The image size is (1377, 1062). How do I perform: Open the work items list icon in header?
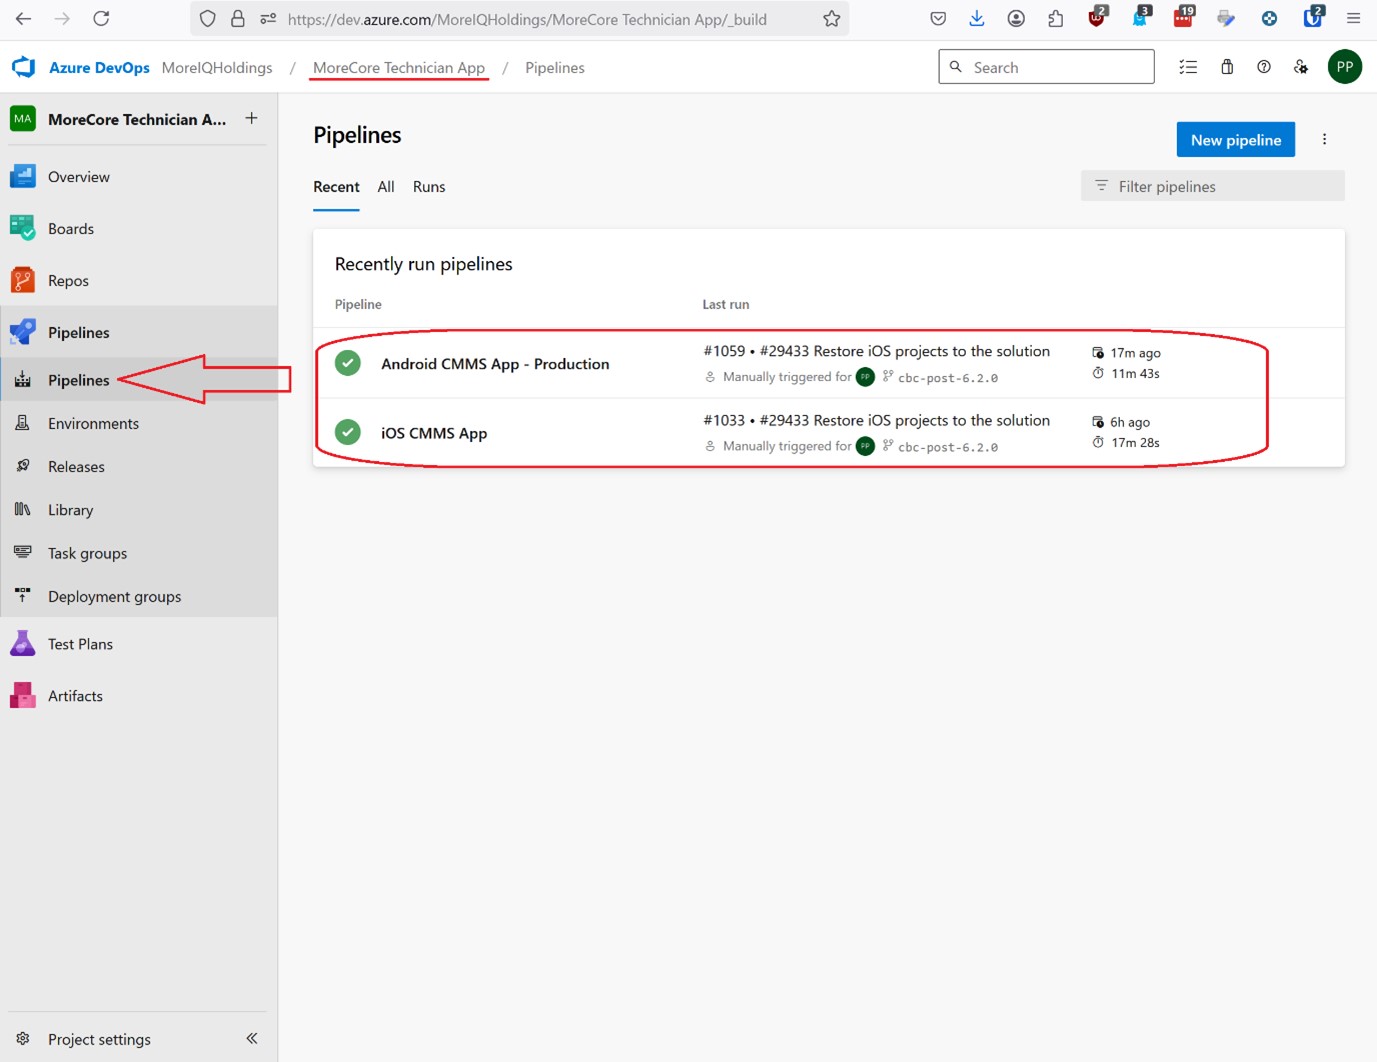pos(1188,67)
